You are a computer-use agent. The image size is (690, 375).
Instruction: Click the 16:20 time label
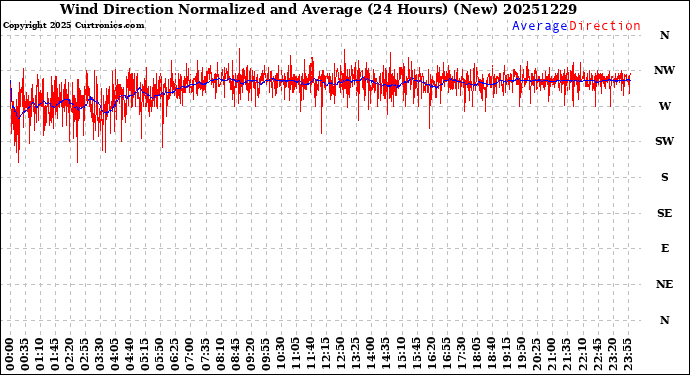pos(432,354)
